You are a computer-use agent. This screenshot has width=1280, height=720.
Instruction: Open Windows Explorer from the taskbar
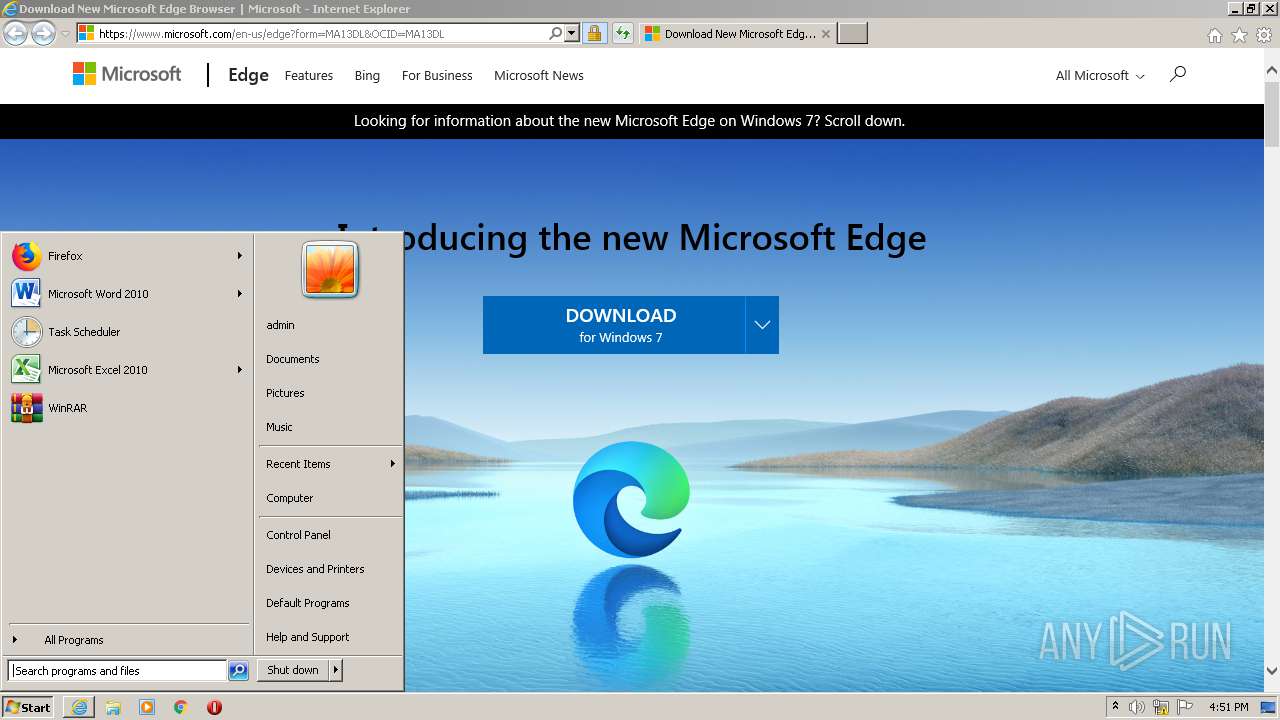point(113,707)
